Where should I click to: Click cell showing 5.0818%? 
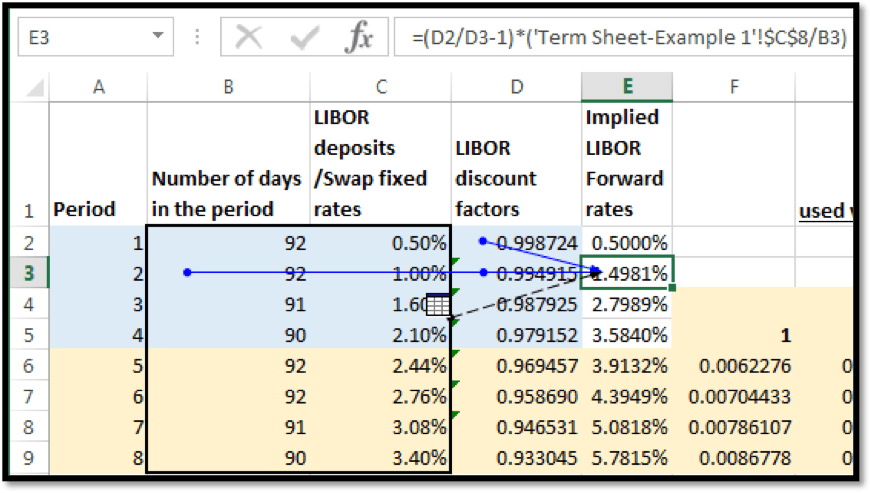pos(627,427)
